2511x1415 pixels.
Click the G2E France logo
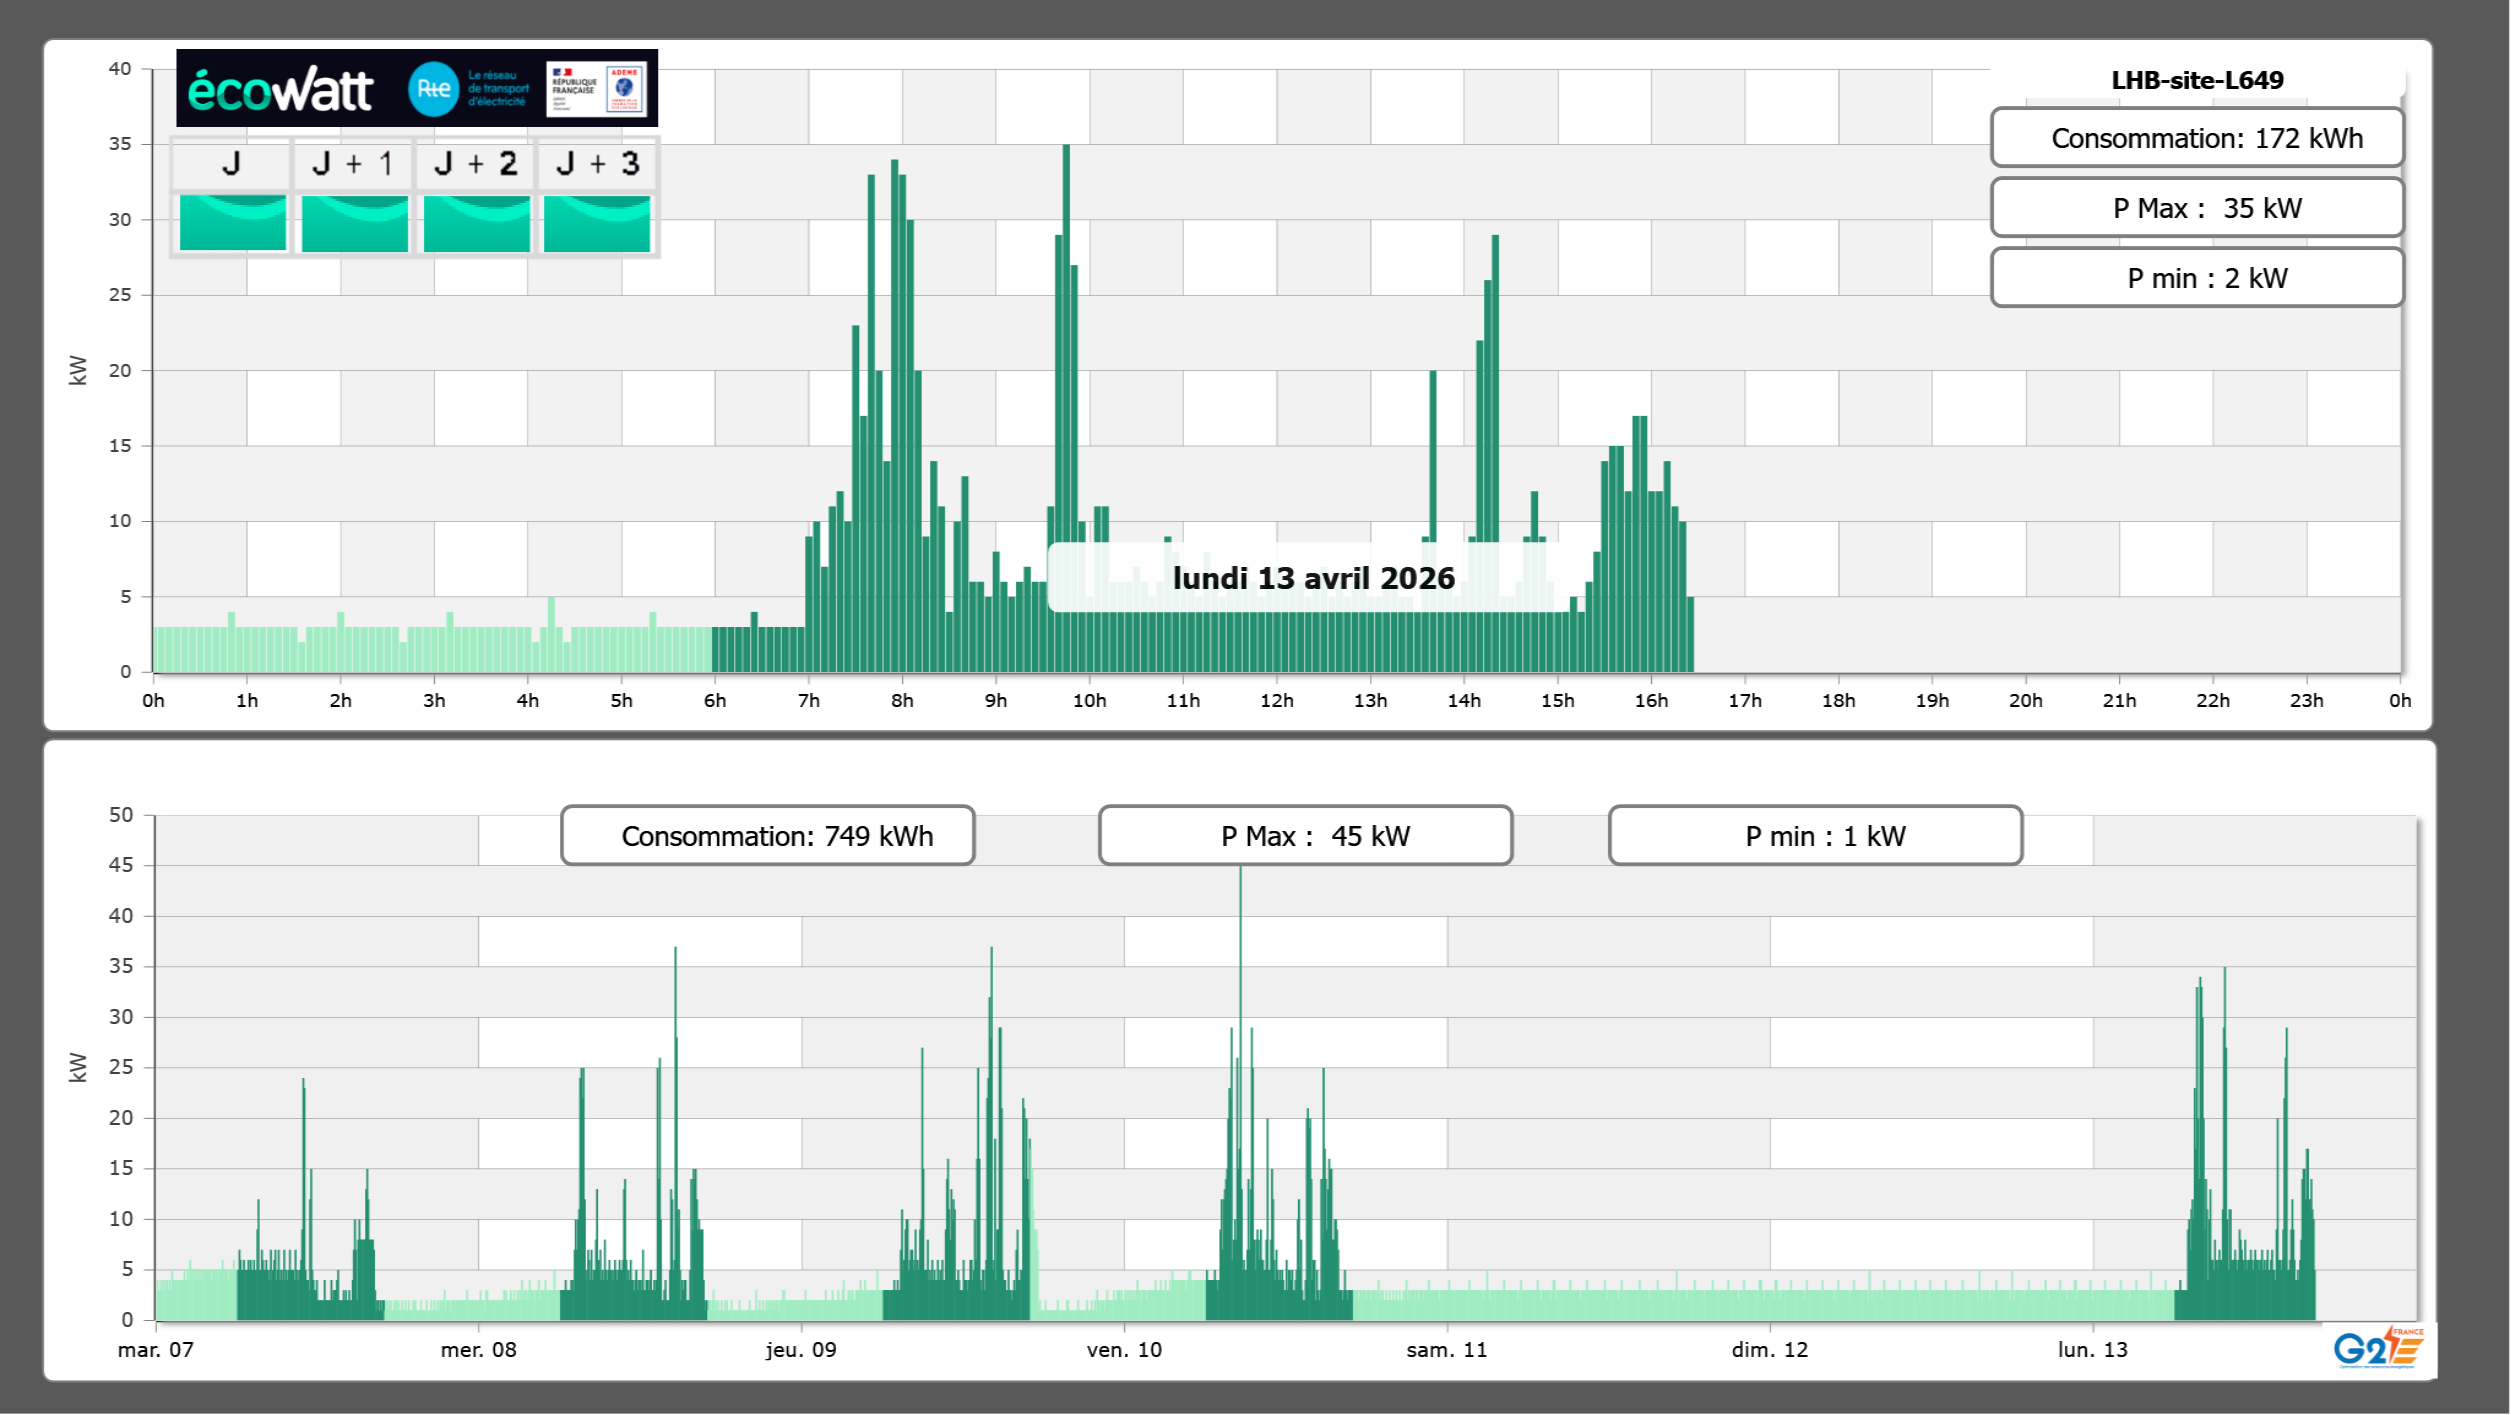[2378, 1348]
